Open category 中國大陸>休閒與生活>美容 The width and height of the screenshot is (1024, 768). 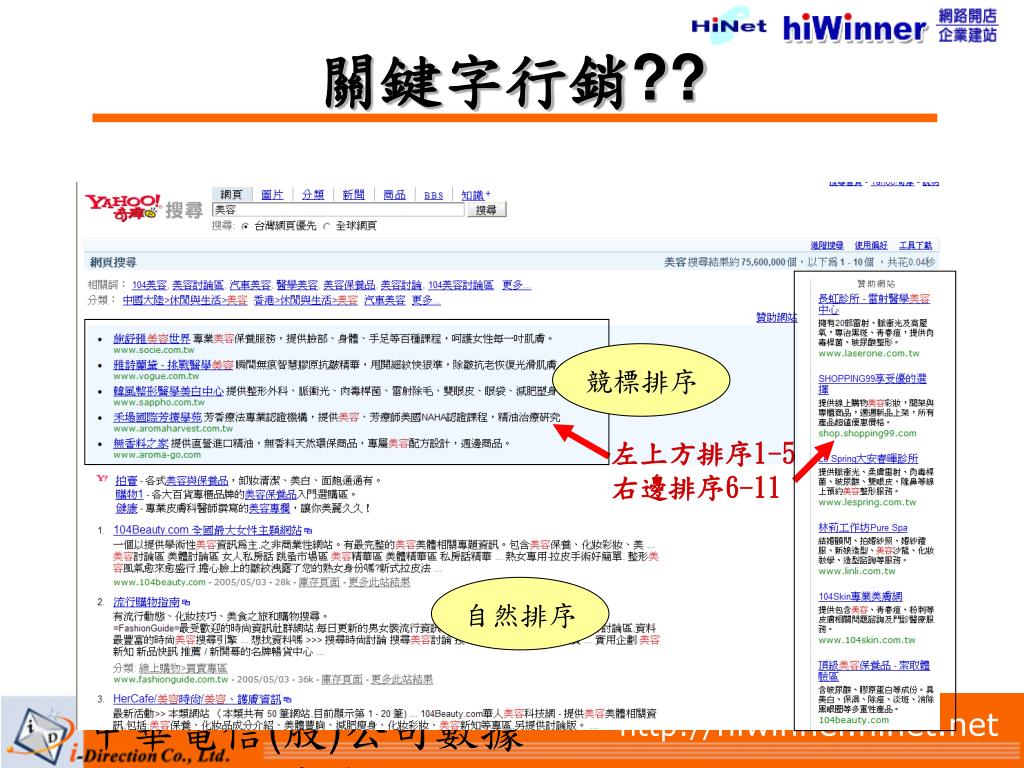click(185, 300)
